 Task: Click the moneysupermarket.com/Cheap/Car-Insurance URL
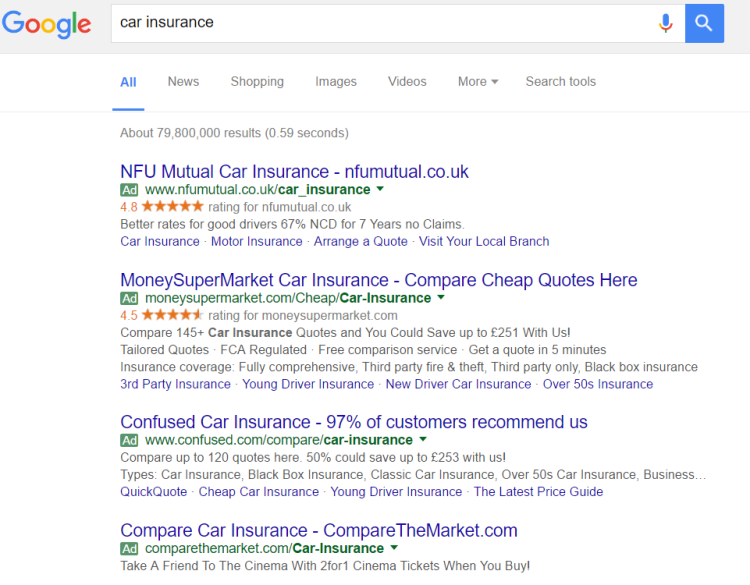point(288,298)
